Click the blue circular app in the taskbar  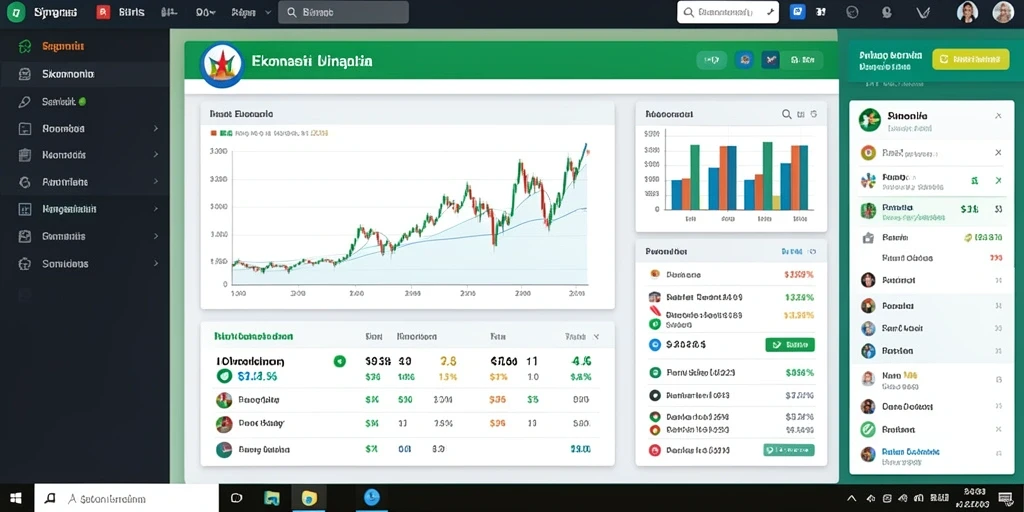tap(372, 498)
